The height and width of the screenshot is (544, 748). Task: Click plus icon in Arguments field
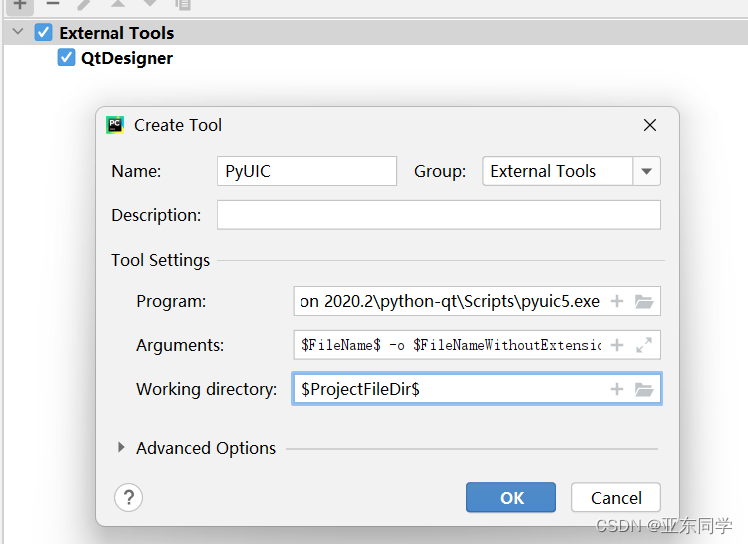pyautogui.click(x=617, y=345)
